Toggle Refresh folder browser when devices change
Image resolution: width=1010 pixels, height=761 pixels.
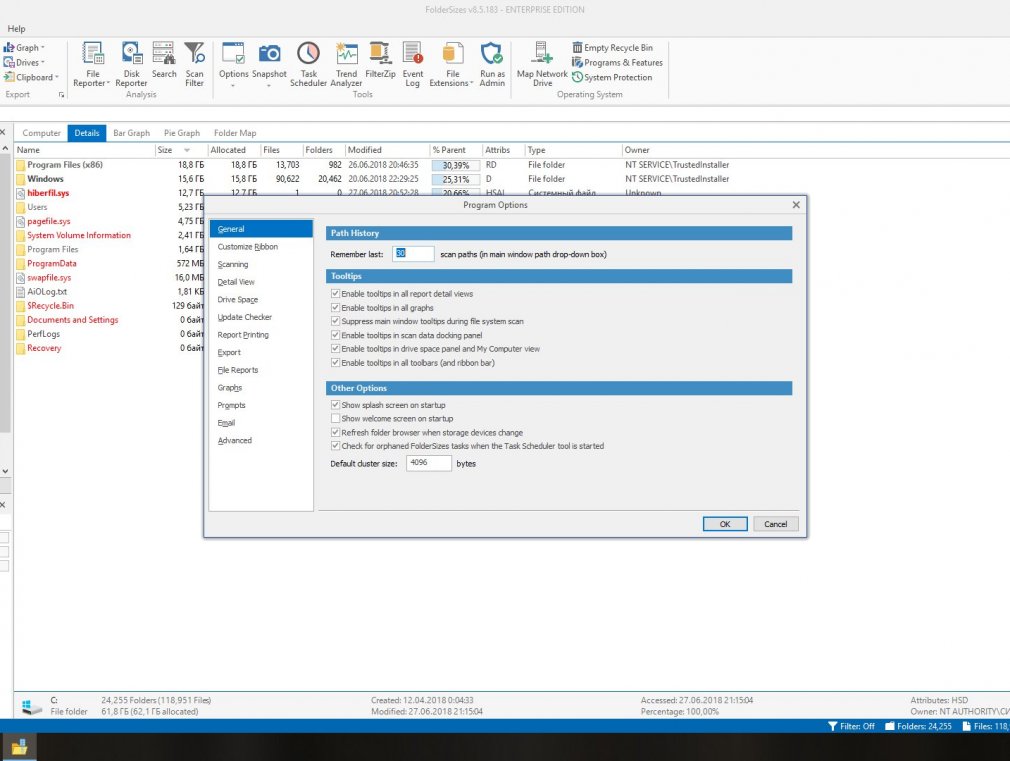(335, 432)
